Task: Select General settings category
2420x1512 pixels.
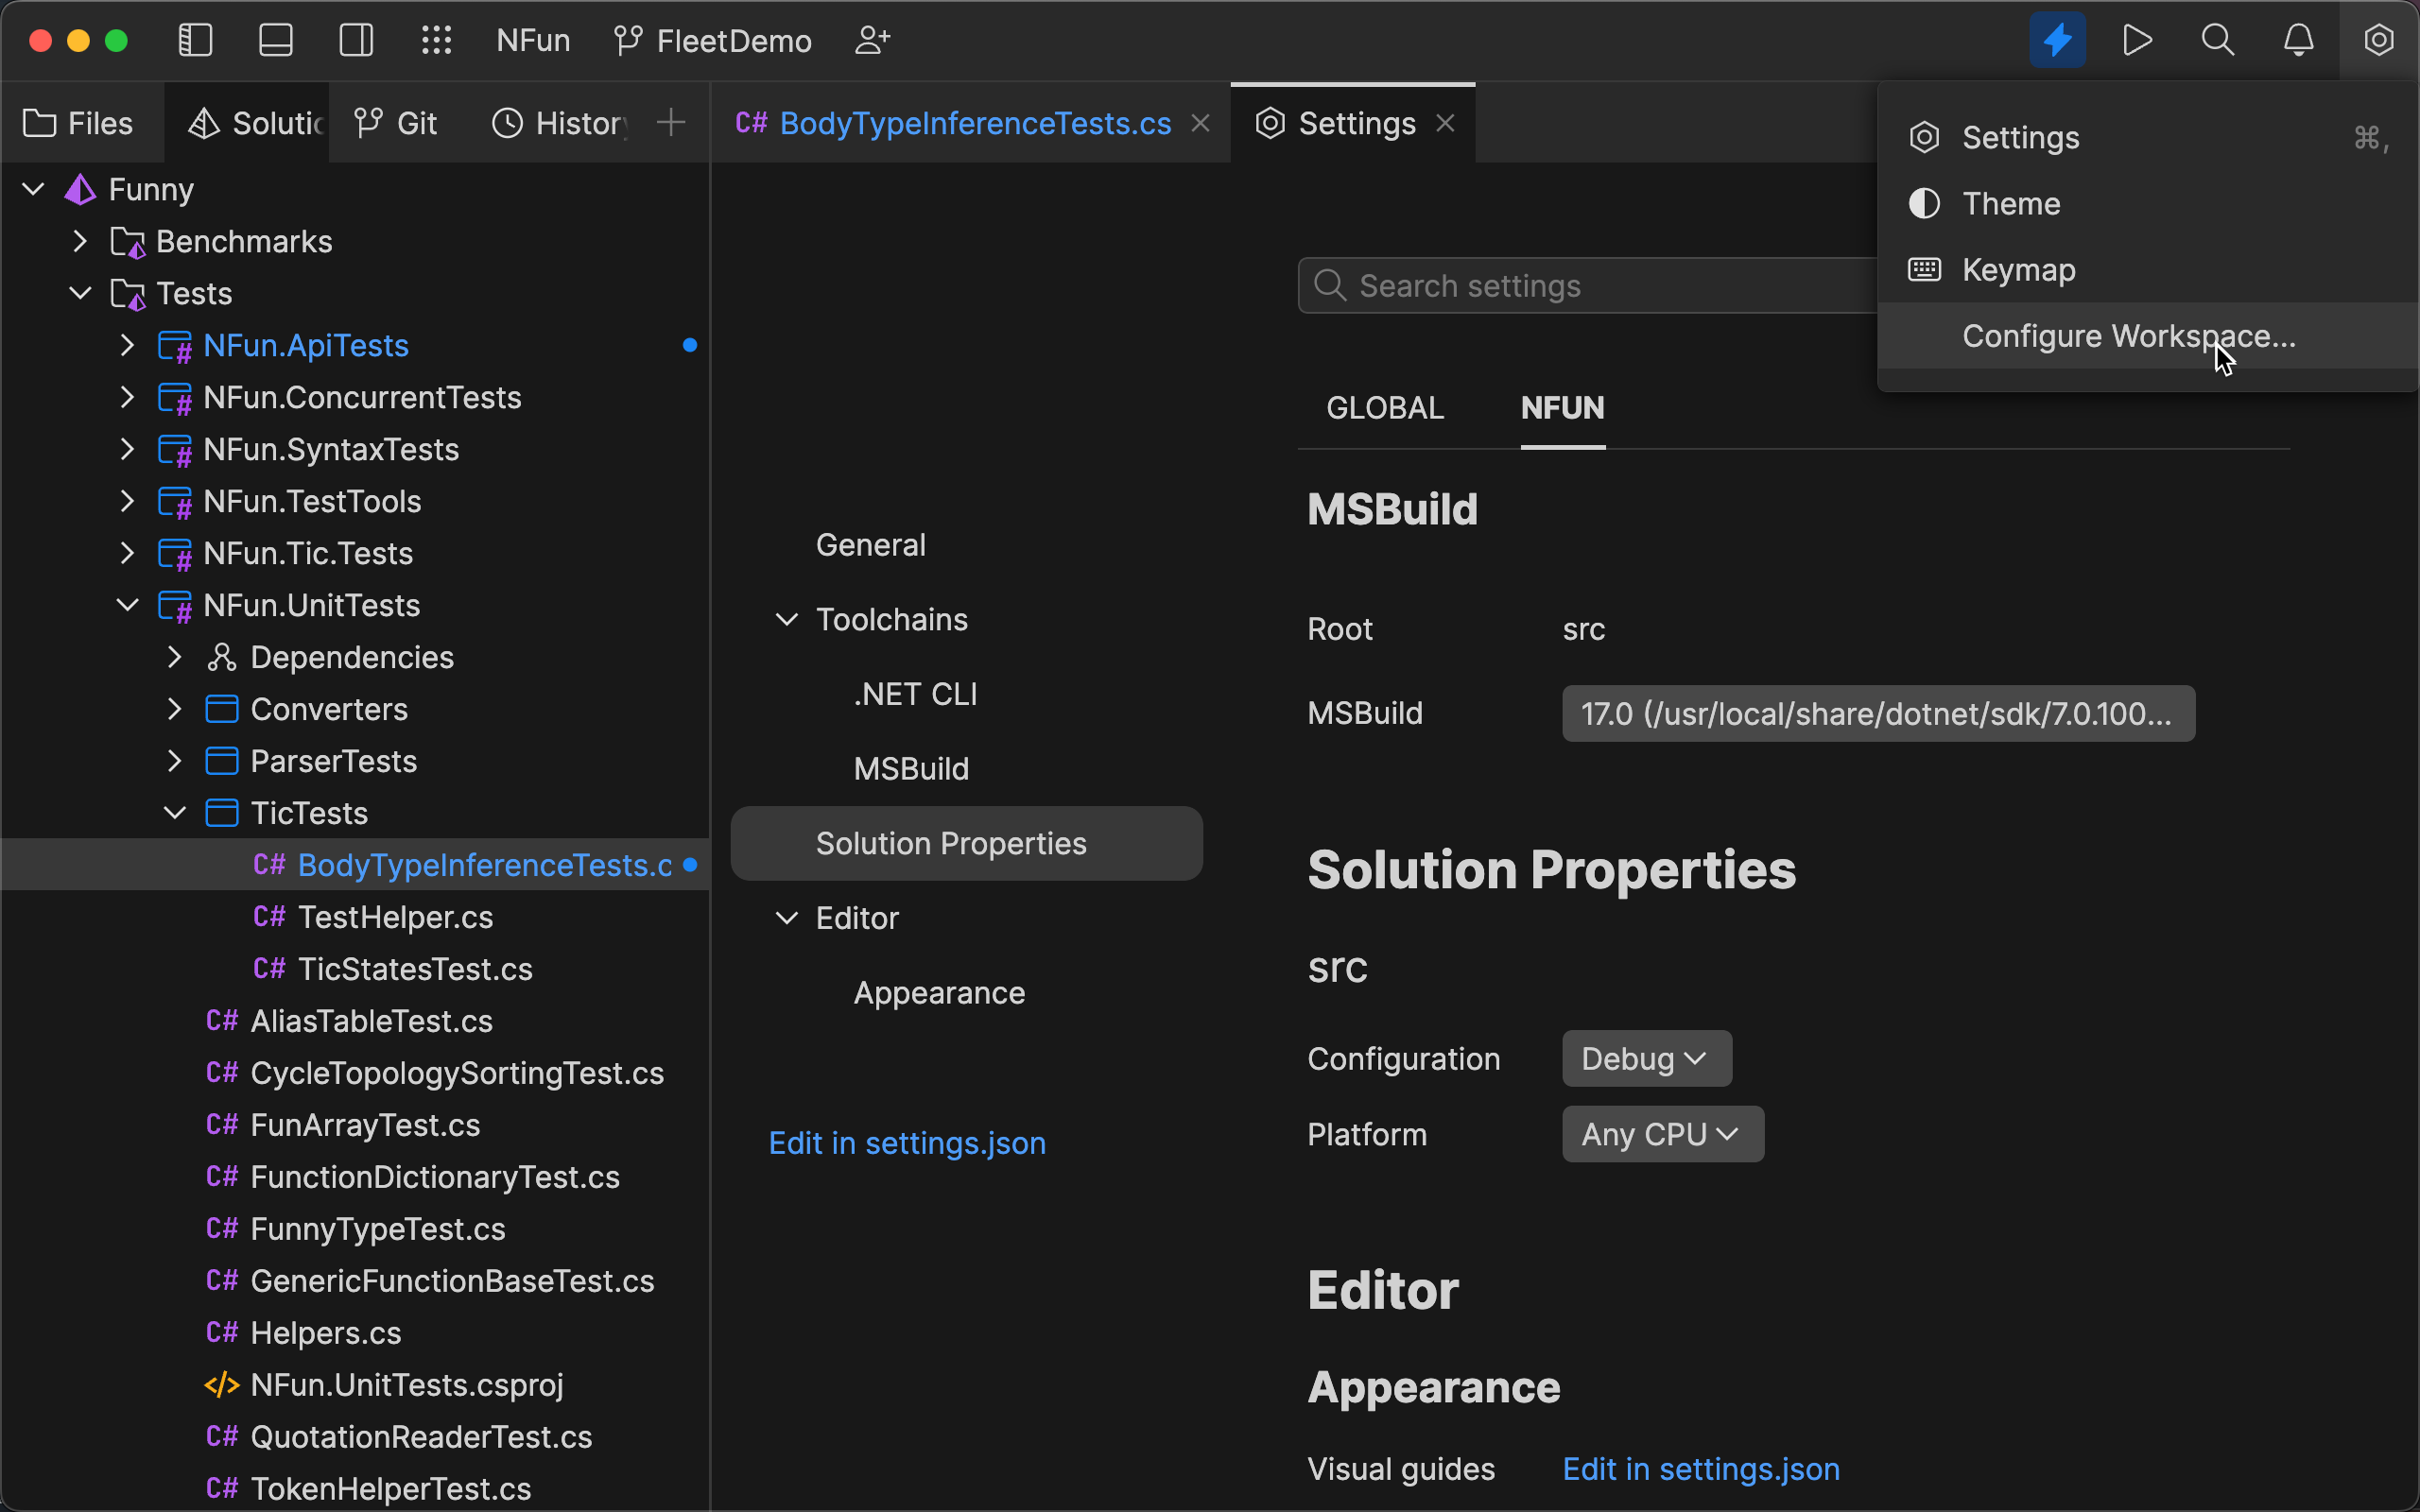Action: pos(967,545)
